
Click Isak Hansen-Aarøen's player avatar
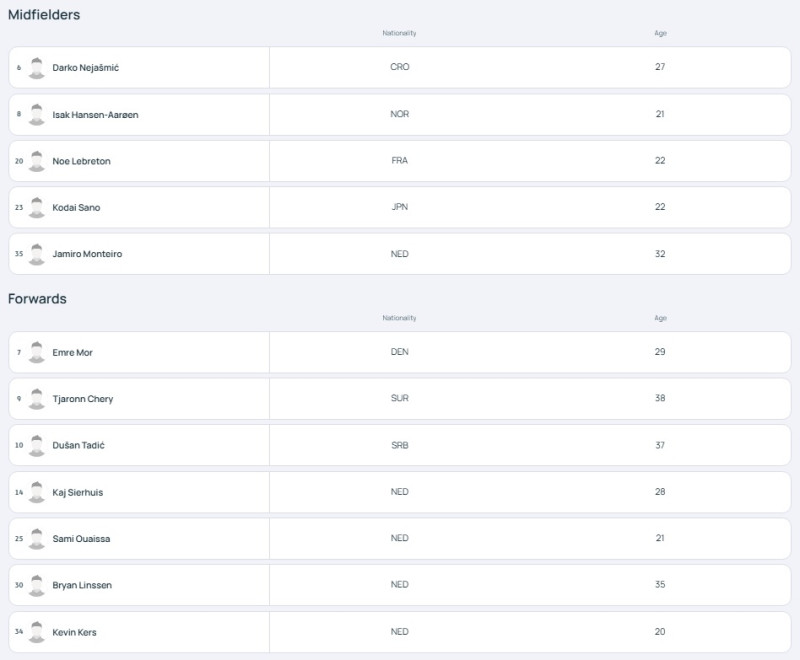(x=36, y=115)
